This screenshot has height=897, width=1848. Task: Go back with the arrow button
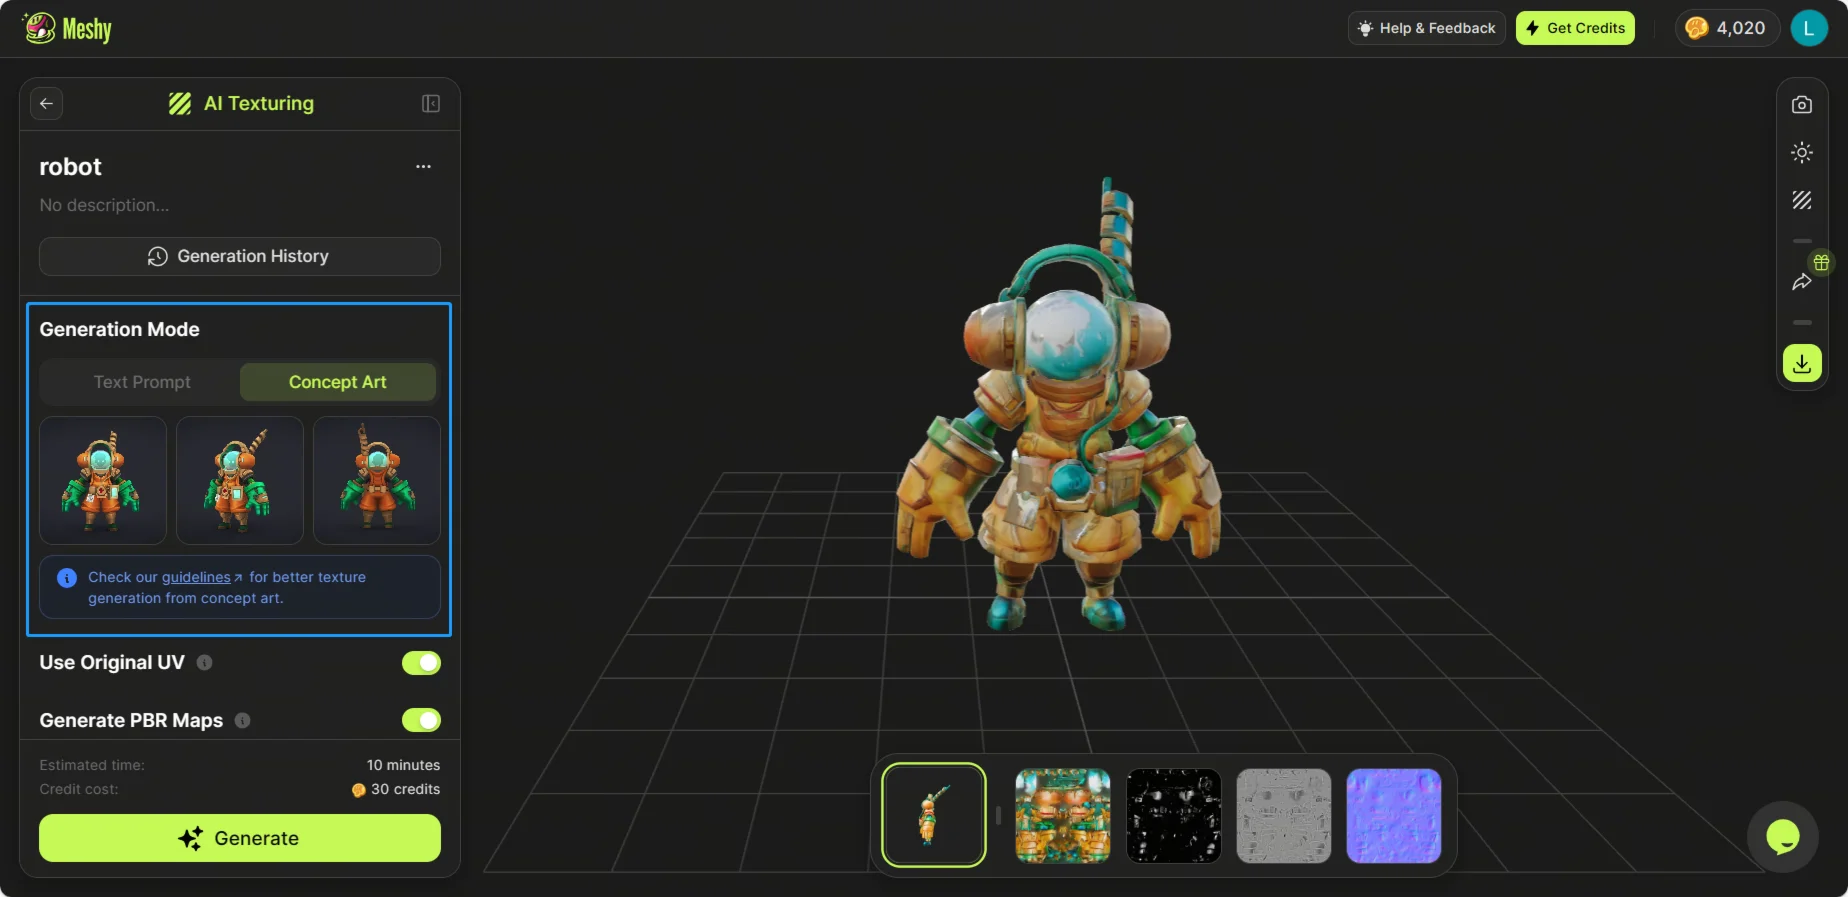pyautogui.click(x=46, y=104)
